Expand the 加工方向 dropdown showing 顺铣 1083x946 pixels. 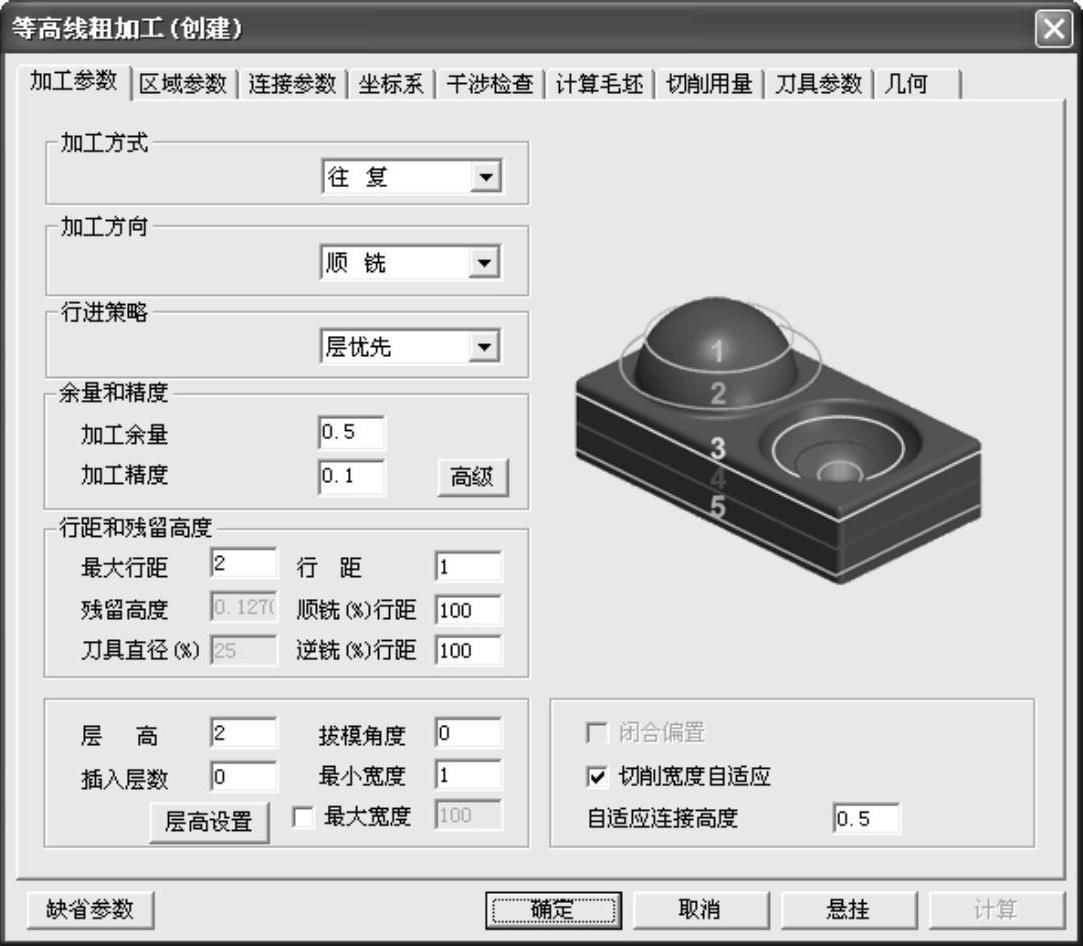(x=485, y=263)
